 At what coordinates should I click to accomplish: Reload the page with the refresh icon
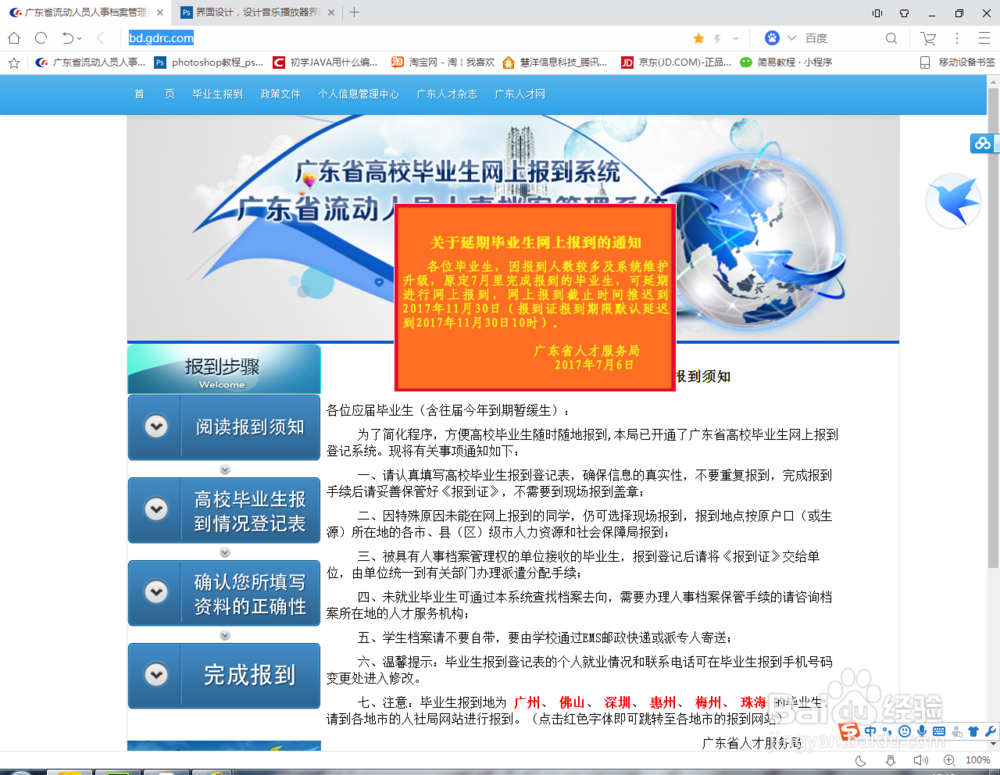[41, 38]
